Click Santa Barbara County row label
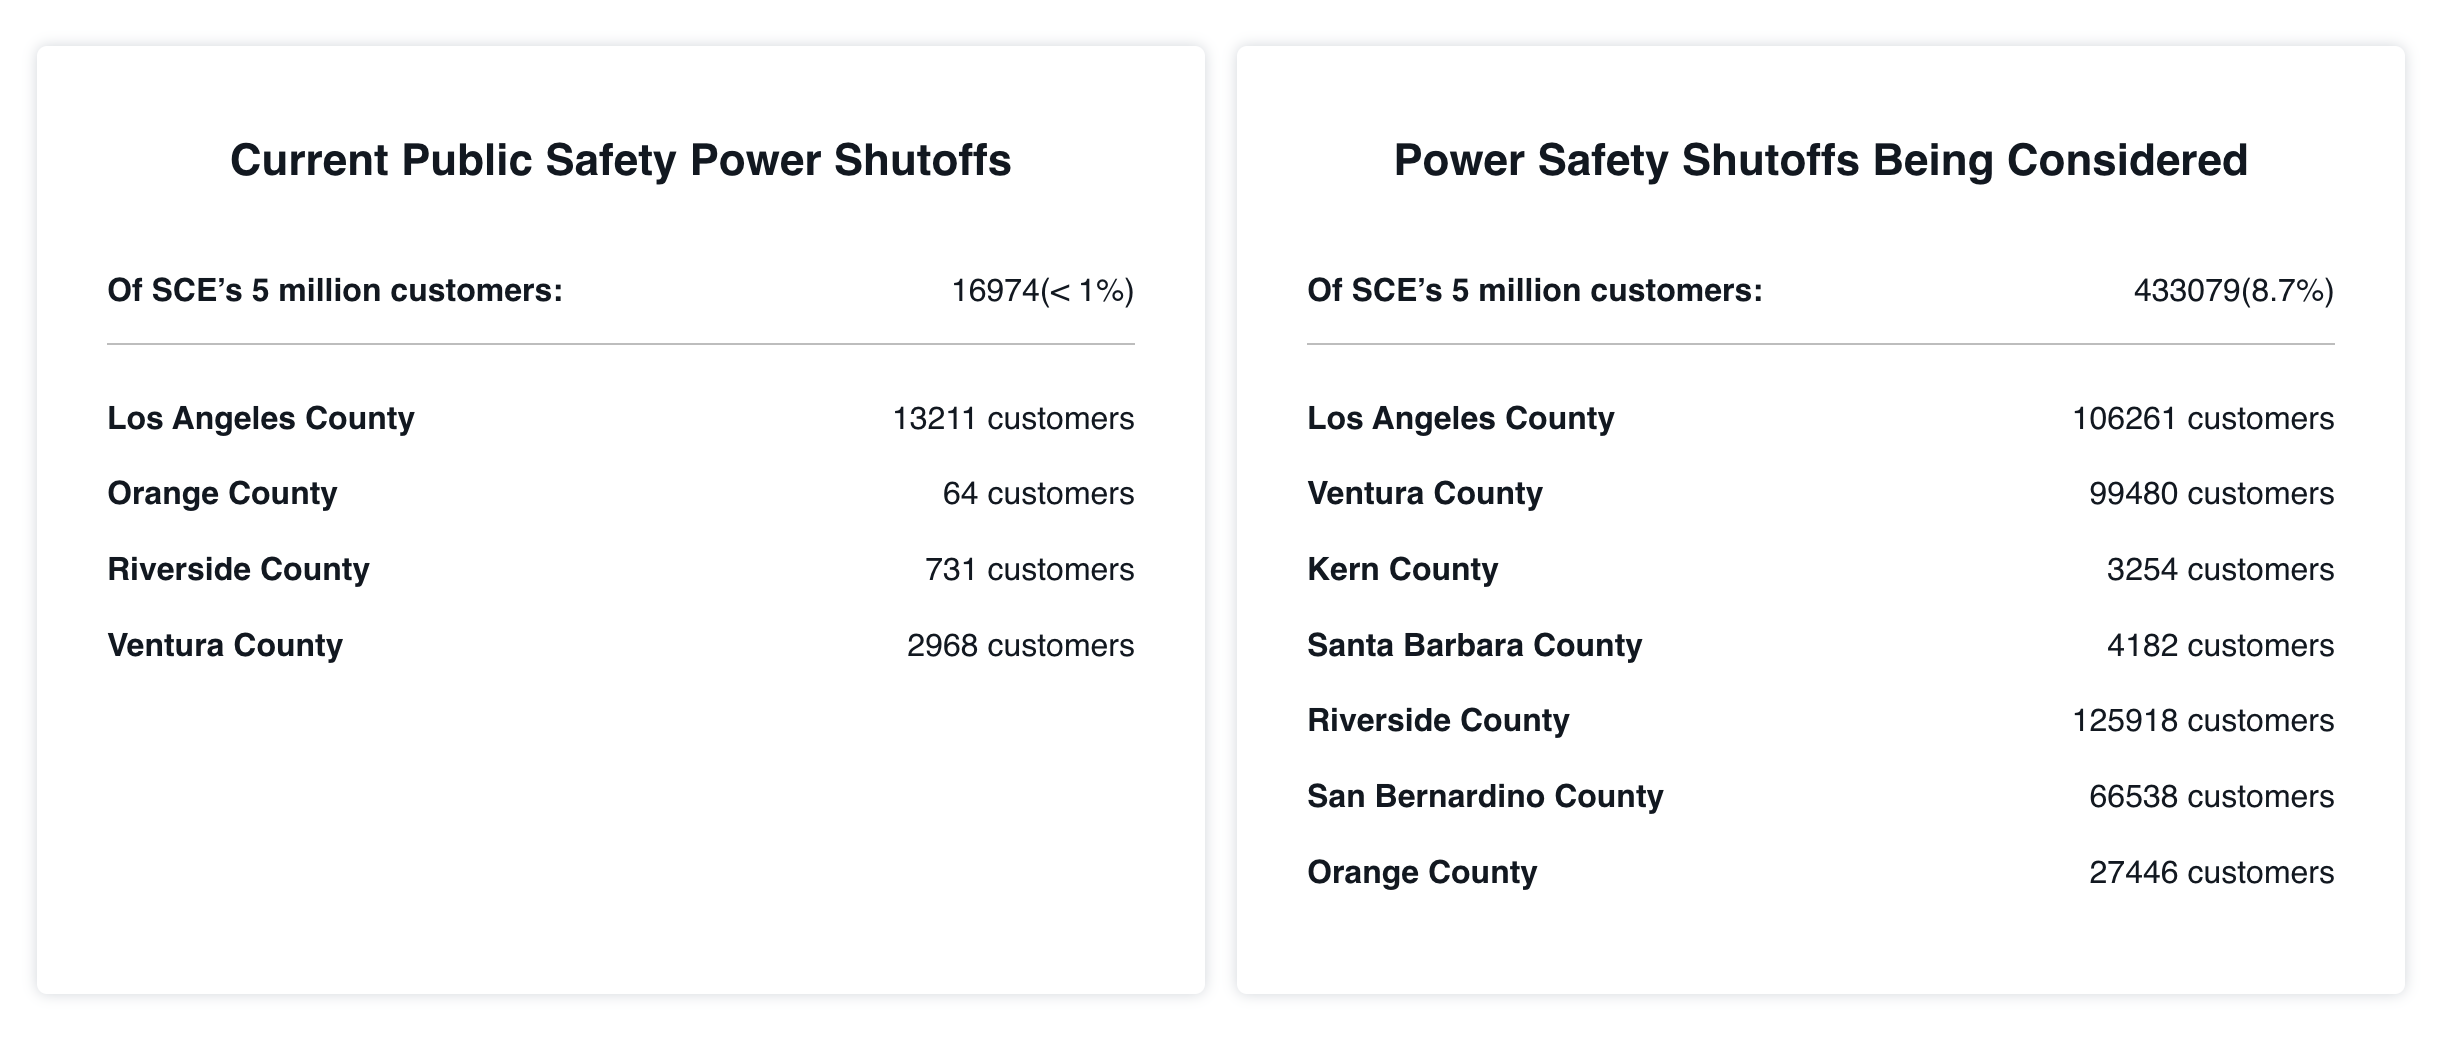2444x1038 pixels. pos(1474,645)
